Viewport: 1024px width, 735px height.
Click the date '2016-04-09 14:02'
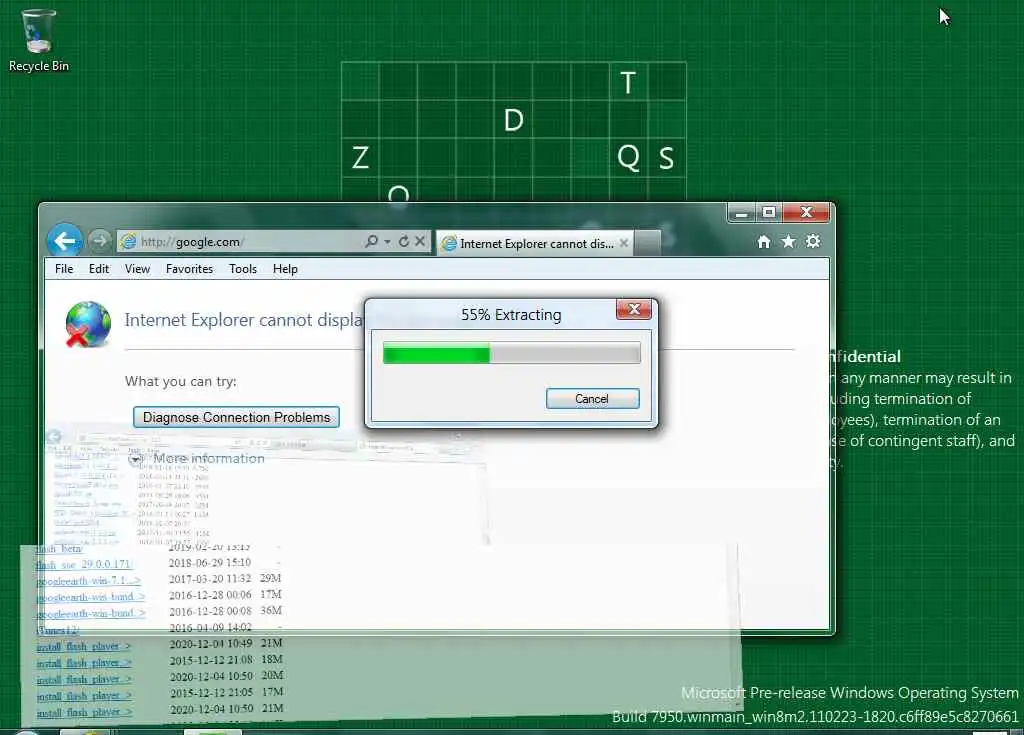[210, 628]
